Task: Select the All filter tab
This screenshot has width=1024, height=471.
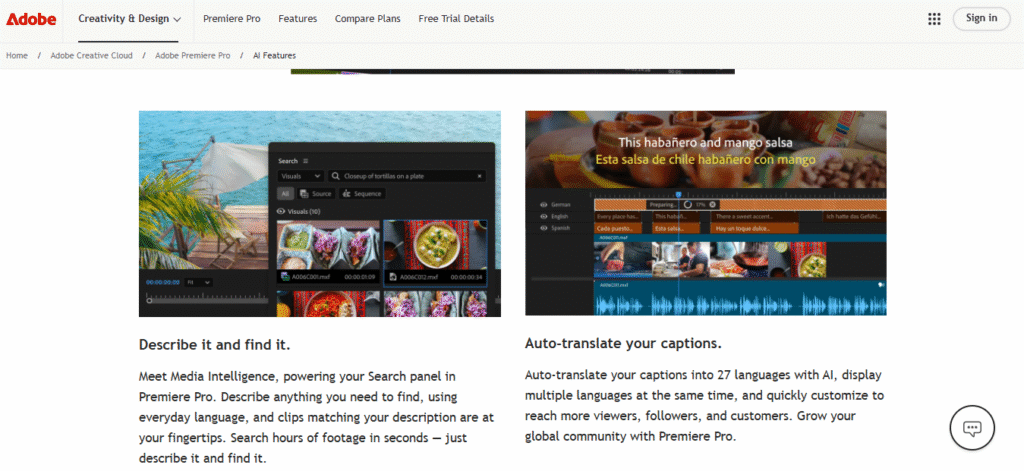Action: click(x=285, y=193)
